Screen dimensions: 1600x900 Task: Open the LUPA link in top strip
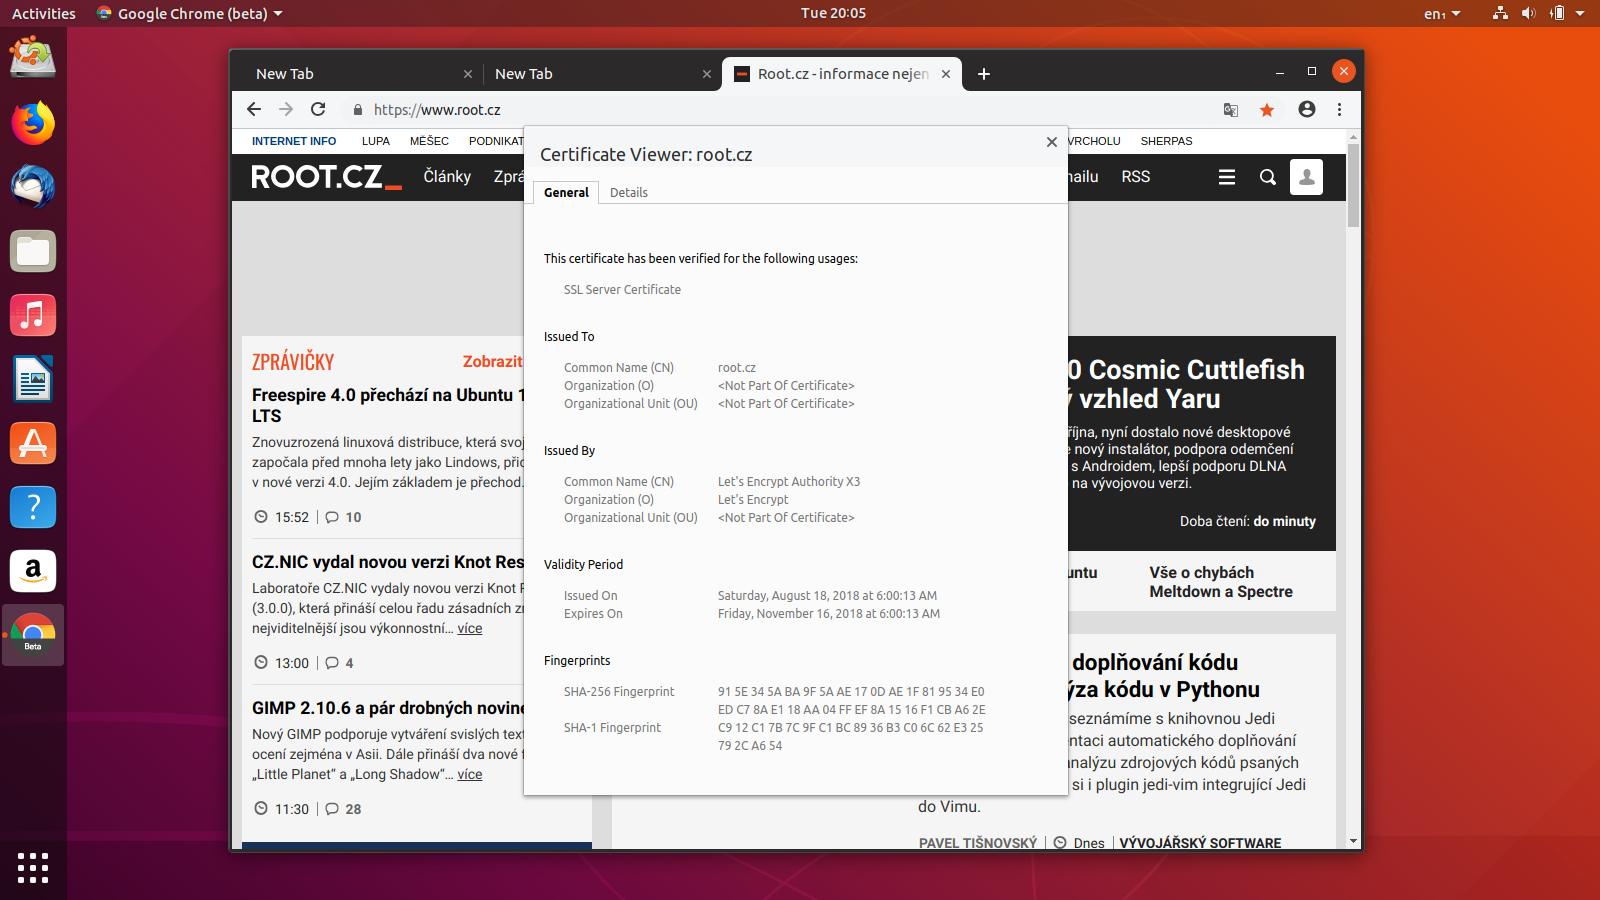point(376,142)
